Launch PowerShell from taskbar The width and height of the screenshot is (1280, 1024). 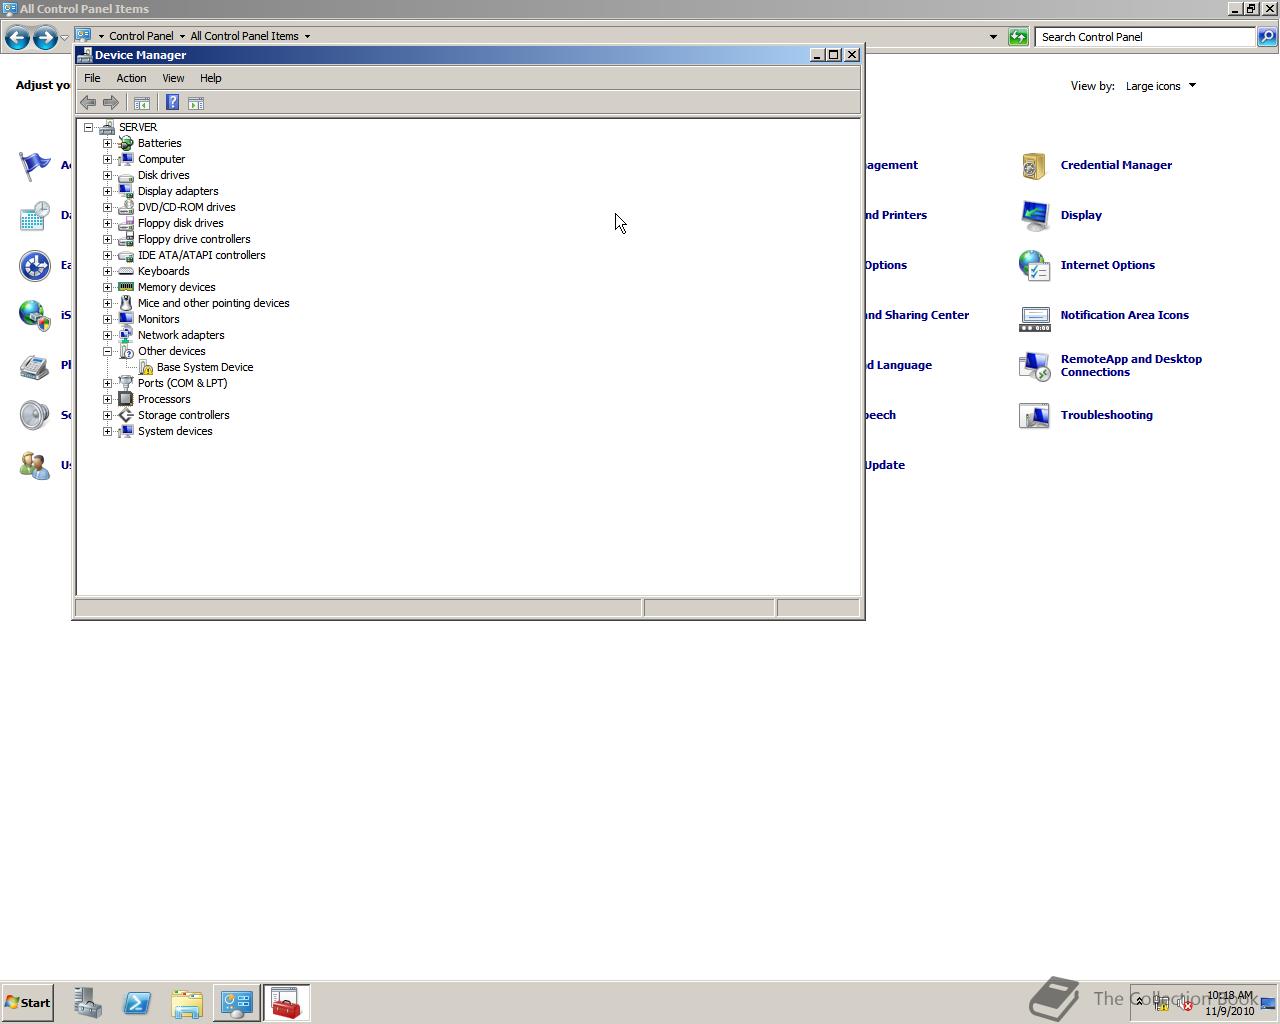point(137,1003)
